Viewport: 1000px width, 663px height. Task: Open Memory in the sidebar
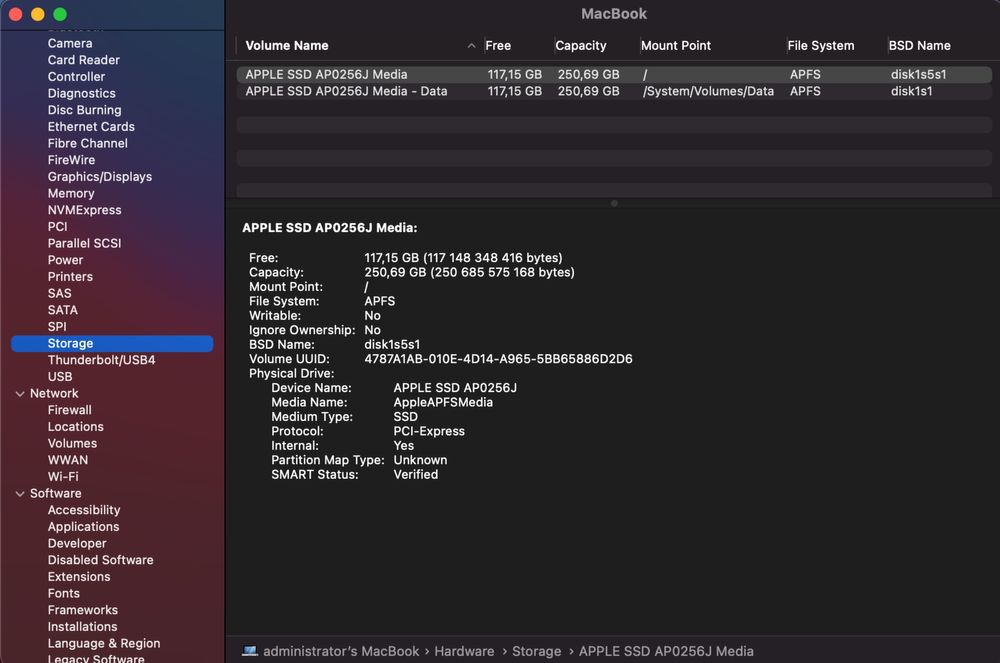point(71,193)
